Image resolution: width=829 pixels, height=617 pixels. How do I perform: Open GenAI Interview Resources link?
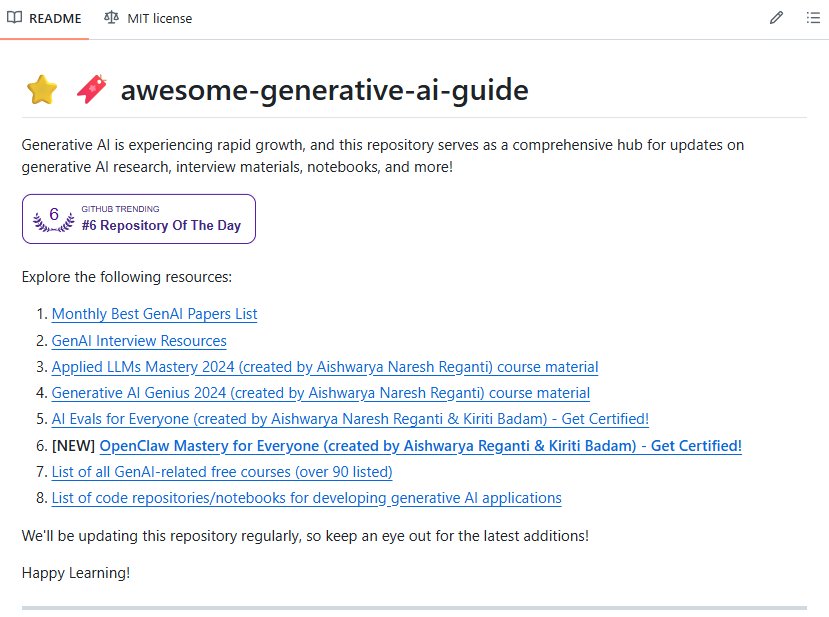(x=139, y=341)
